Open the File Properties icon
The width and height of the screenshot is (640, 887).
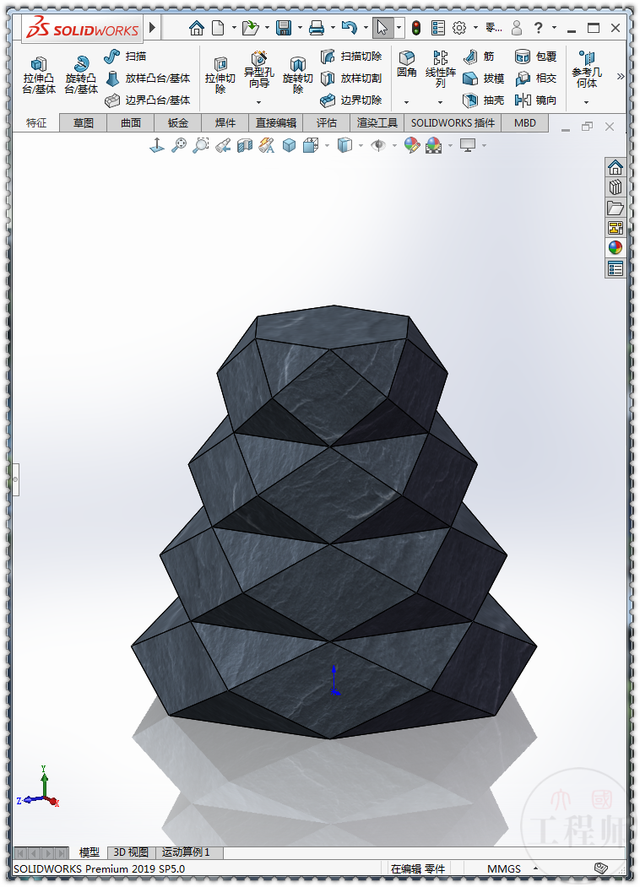[437, 28]
